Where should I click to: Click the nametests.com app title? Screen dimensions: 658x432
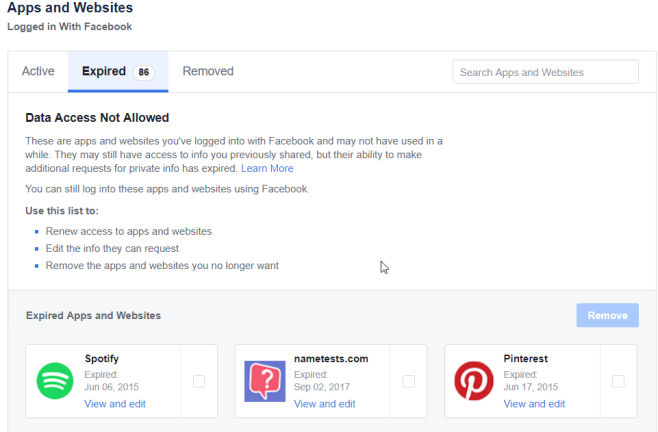[x=331, y=359]
